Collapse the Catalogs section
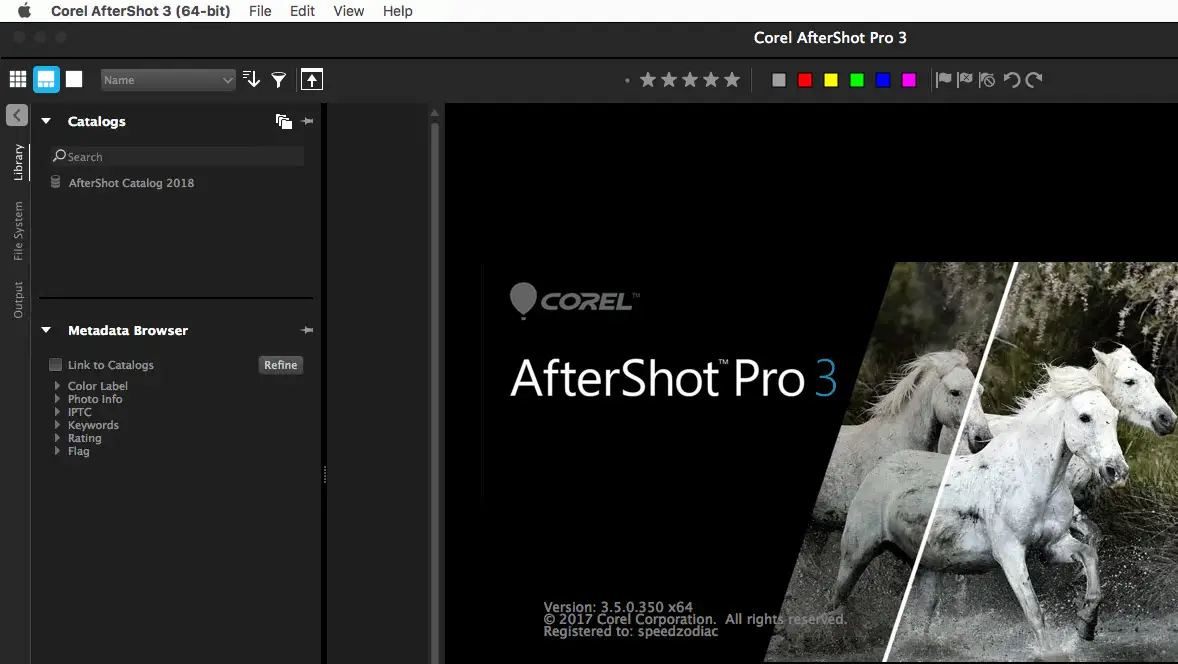 click(x=47, y=121)
